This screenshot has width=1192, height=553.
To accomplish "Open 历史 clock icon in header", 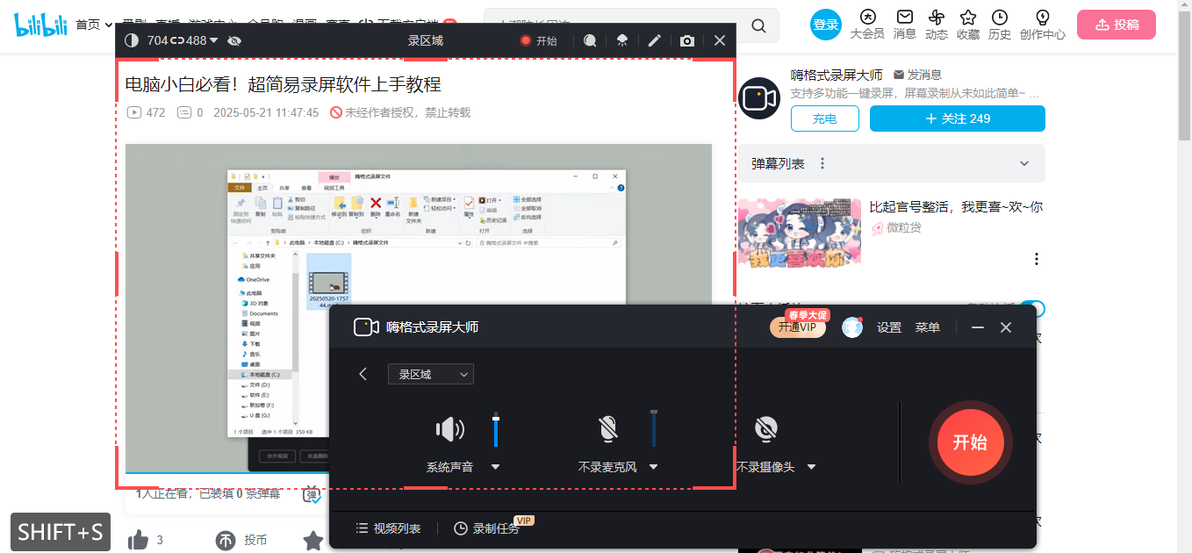I will click(1000, 25).
